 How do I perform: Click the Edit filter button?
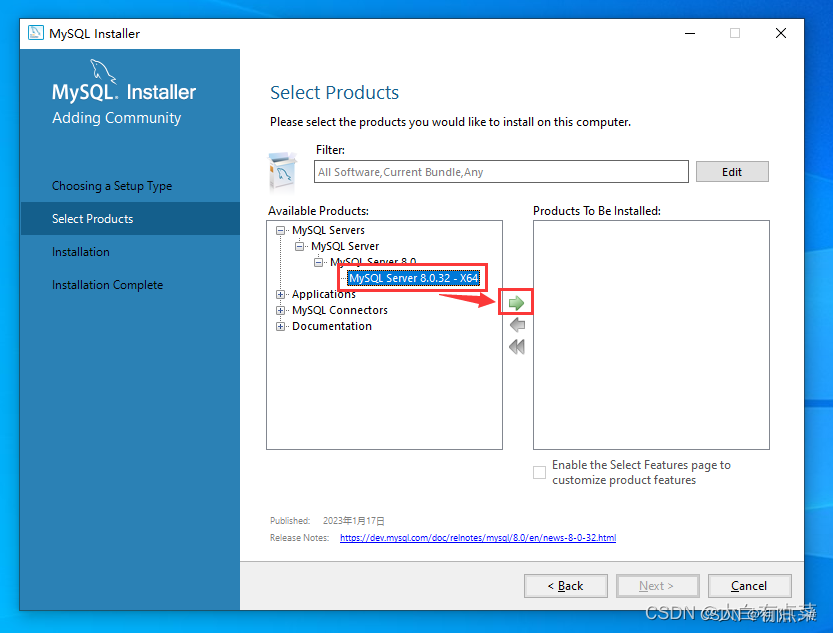pyautogui.click(x=732, y=172)
